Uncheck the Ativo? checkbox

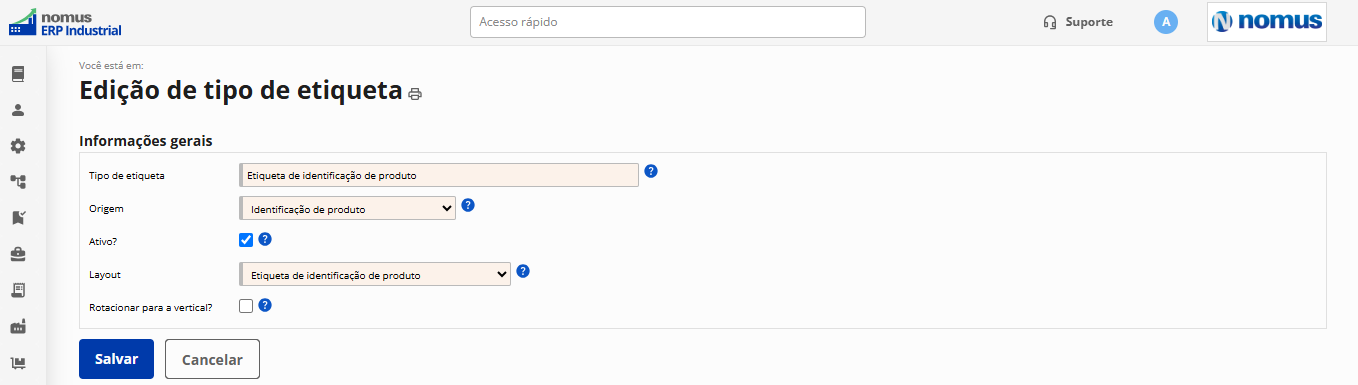point(246,240)
